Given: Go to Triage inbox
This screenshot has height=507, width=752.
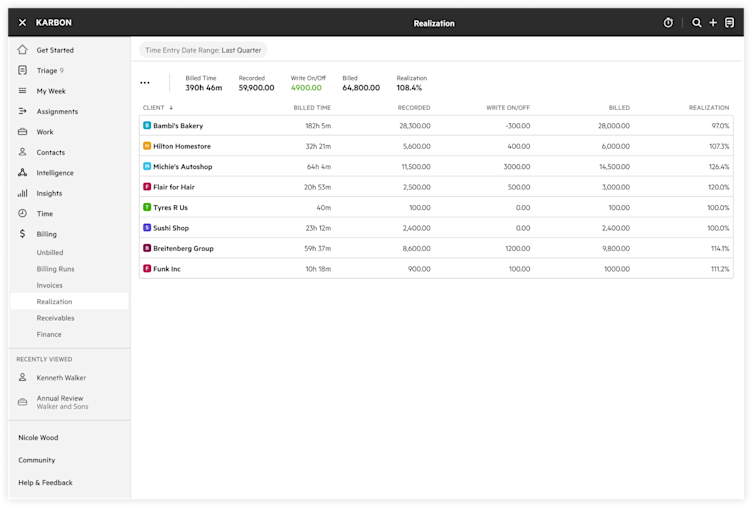Looking at the screenshot, I should [x=47, y=71].
